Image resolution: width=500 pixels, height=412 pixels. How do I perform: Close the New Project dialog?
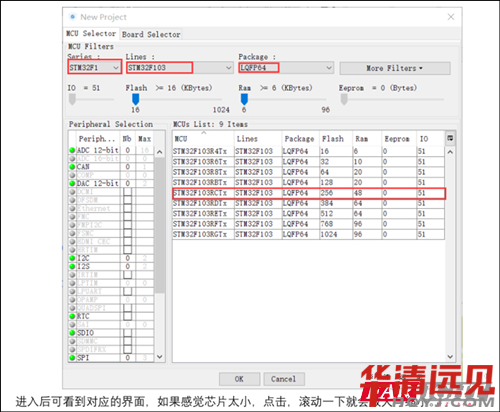[451, 17]
